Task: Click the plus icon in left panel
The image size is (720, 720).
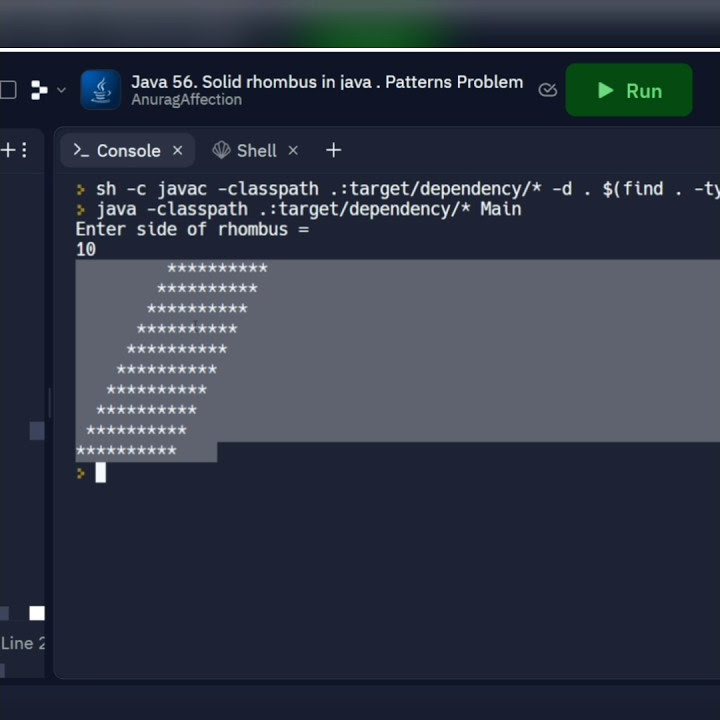Action: point(8,150)
